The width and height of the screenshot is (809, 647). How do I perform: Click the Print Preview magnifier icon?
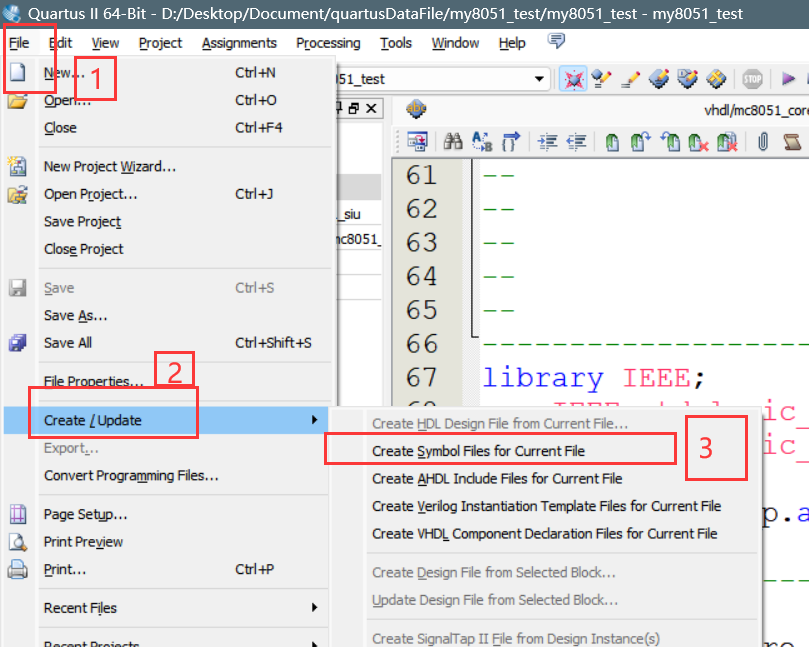coord(18,541)
